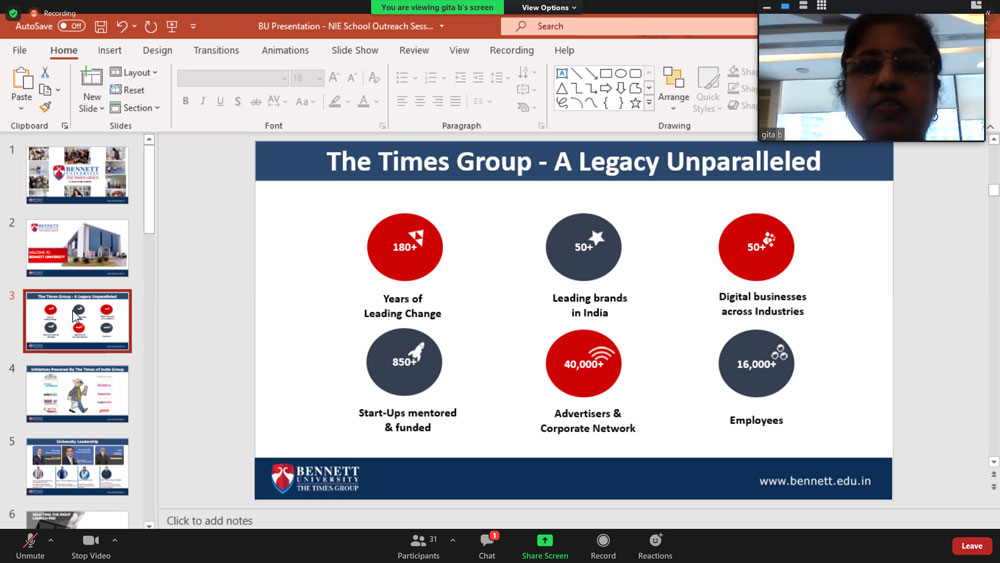Insert a New Slide

pos(91,90)
